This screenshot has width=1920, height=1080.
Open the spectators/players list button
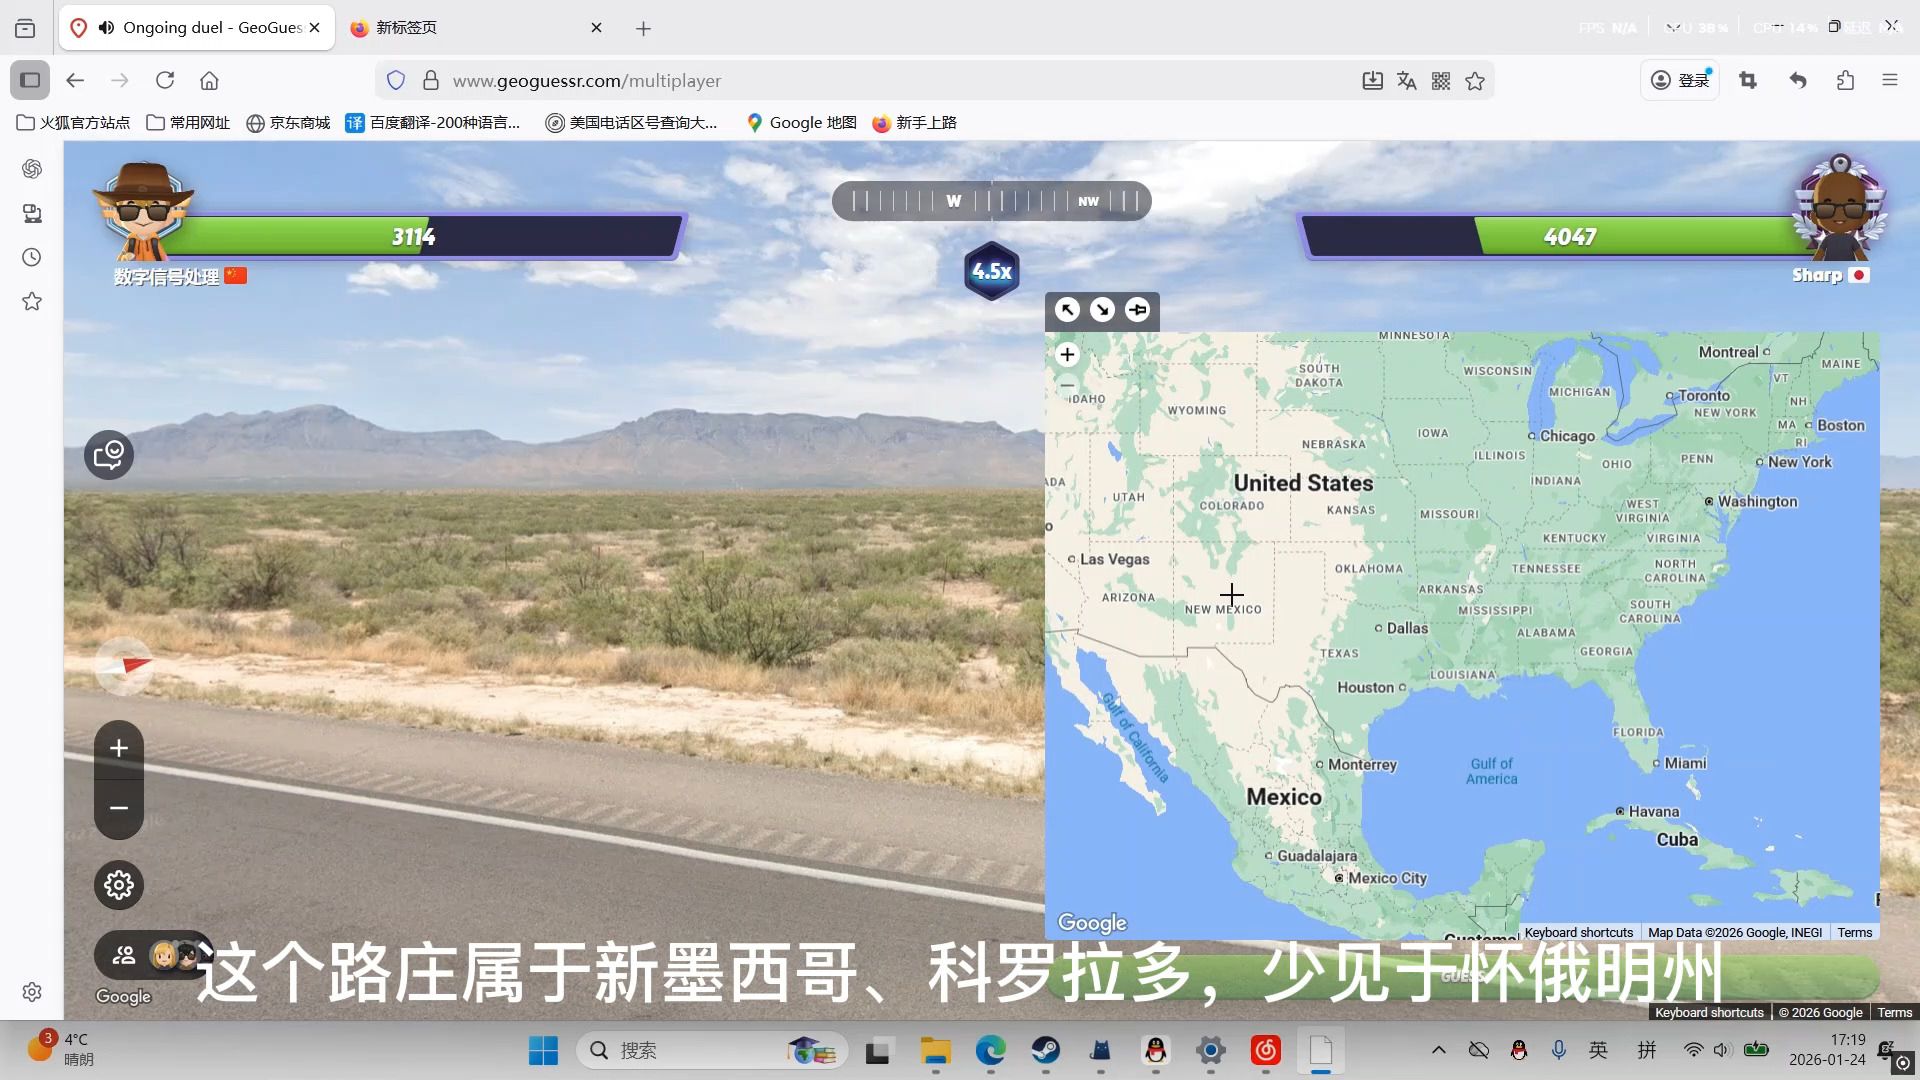124,955
